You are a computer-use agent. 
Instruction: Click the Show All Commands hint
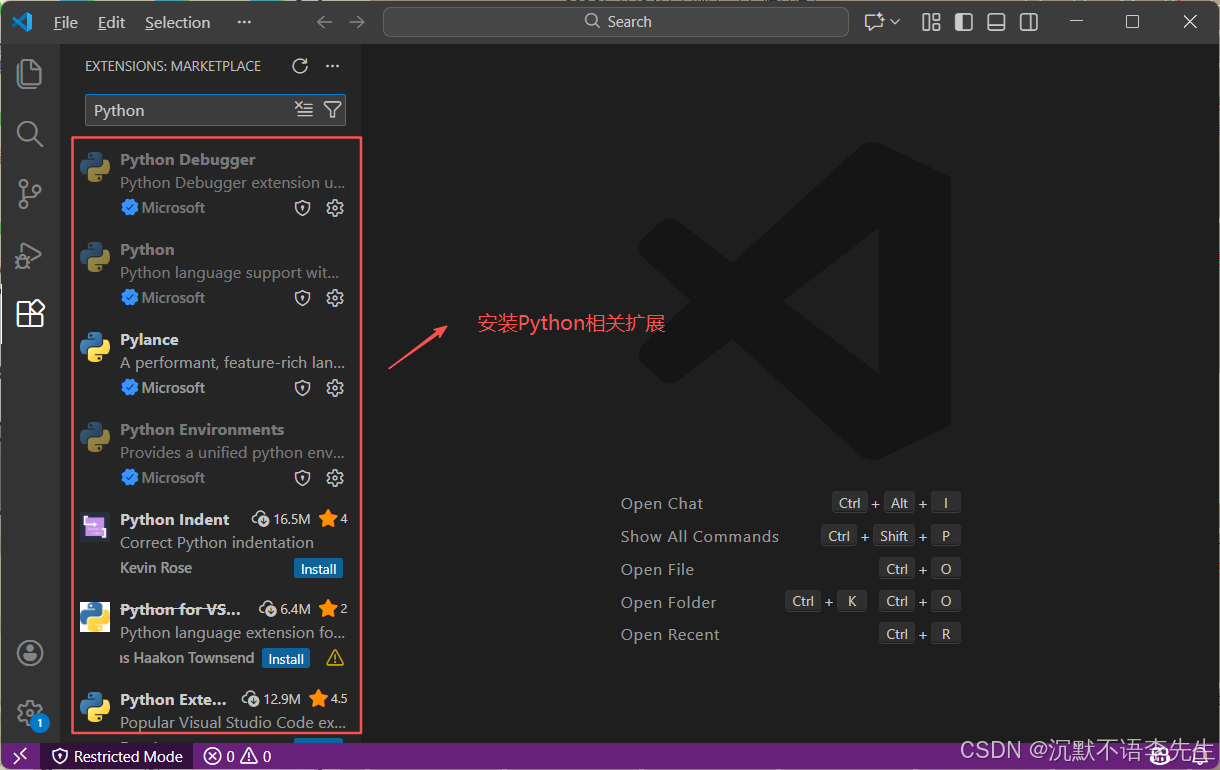pyautogui.click(x=699, y=537)
